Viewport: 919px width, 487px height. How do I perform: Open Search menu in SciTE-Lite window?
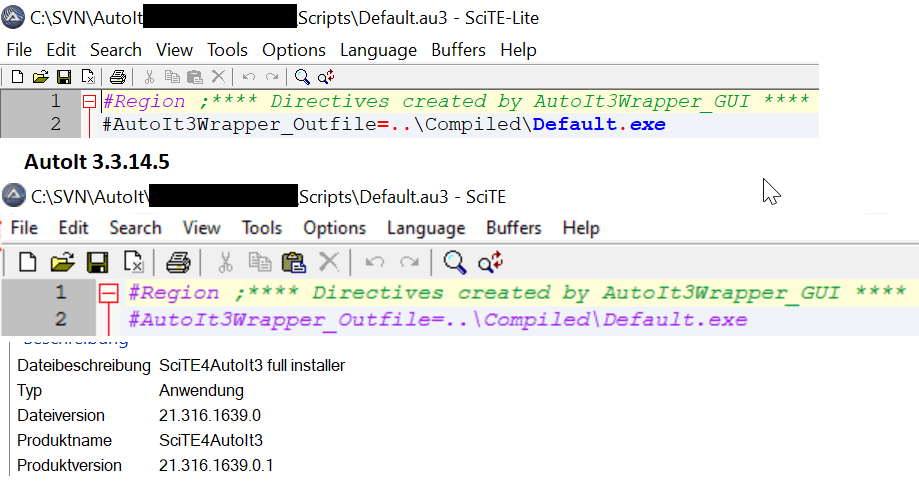point(115,50)
